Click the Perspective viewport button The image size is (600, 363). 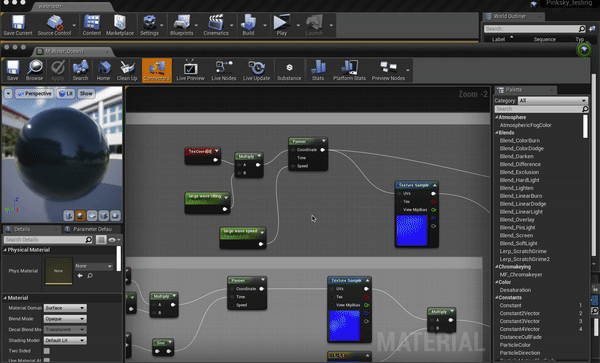click(x=34, y=94)
